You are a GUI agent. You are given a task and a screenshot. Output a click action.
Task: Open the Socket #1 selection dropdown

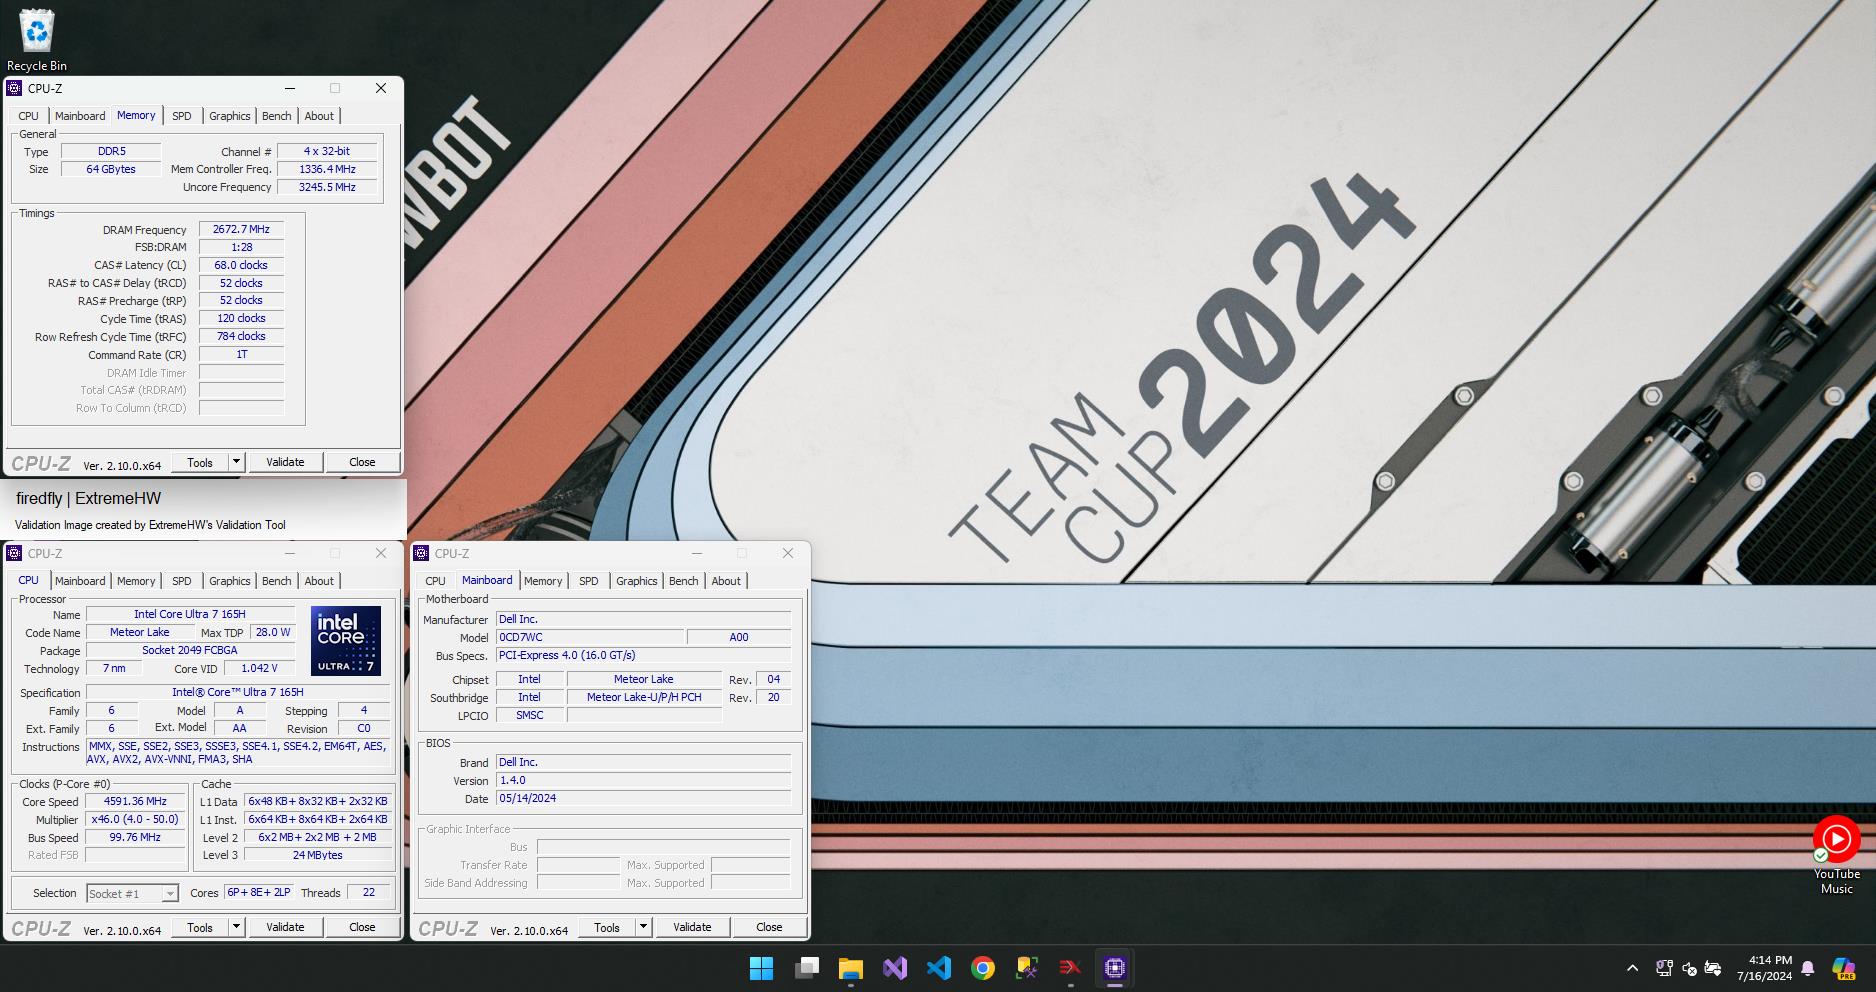(x=132, y=893)
